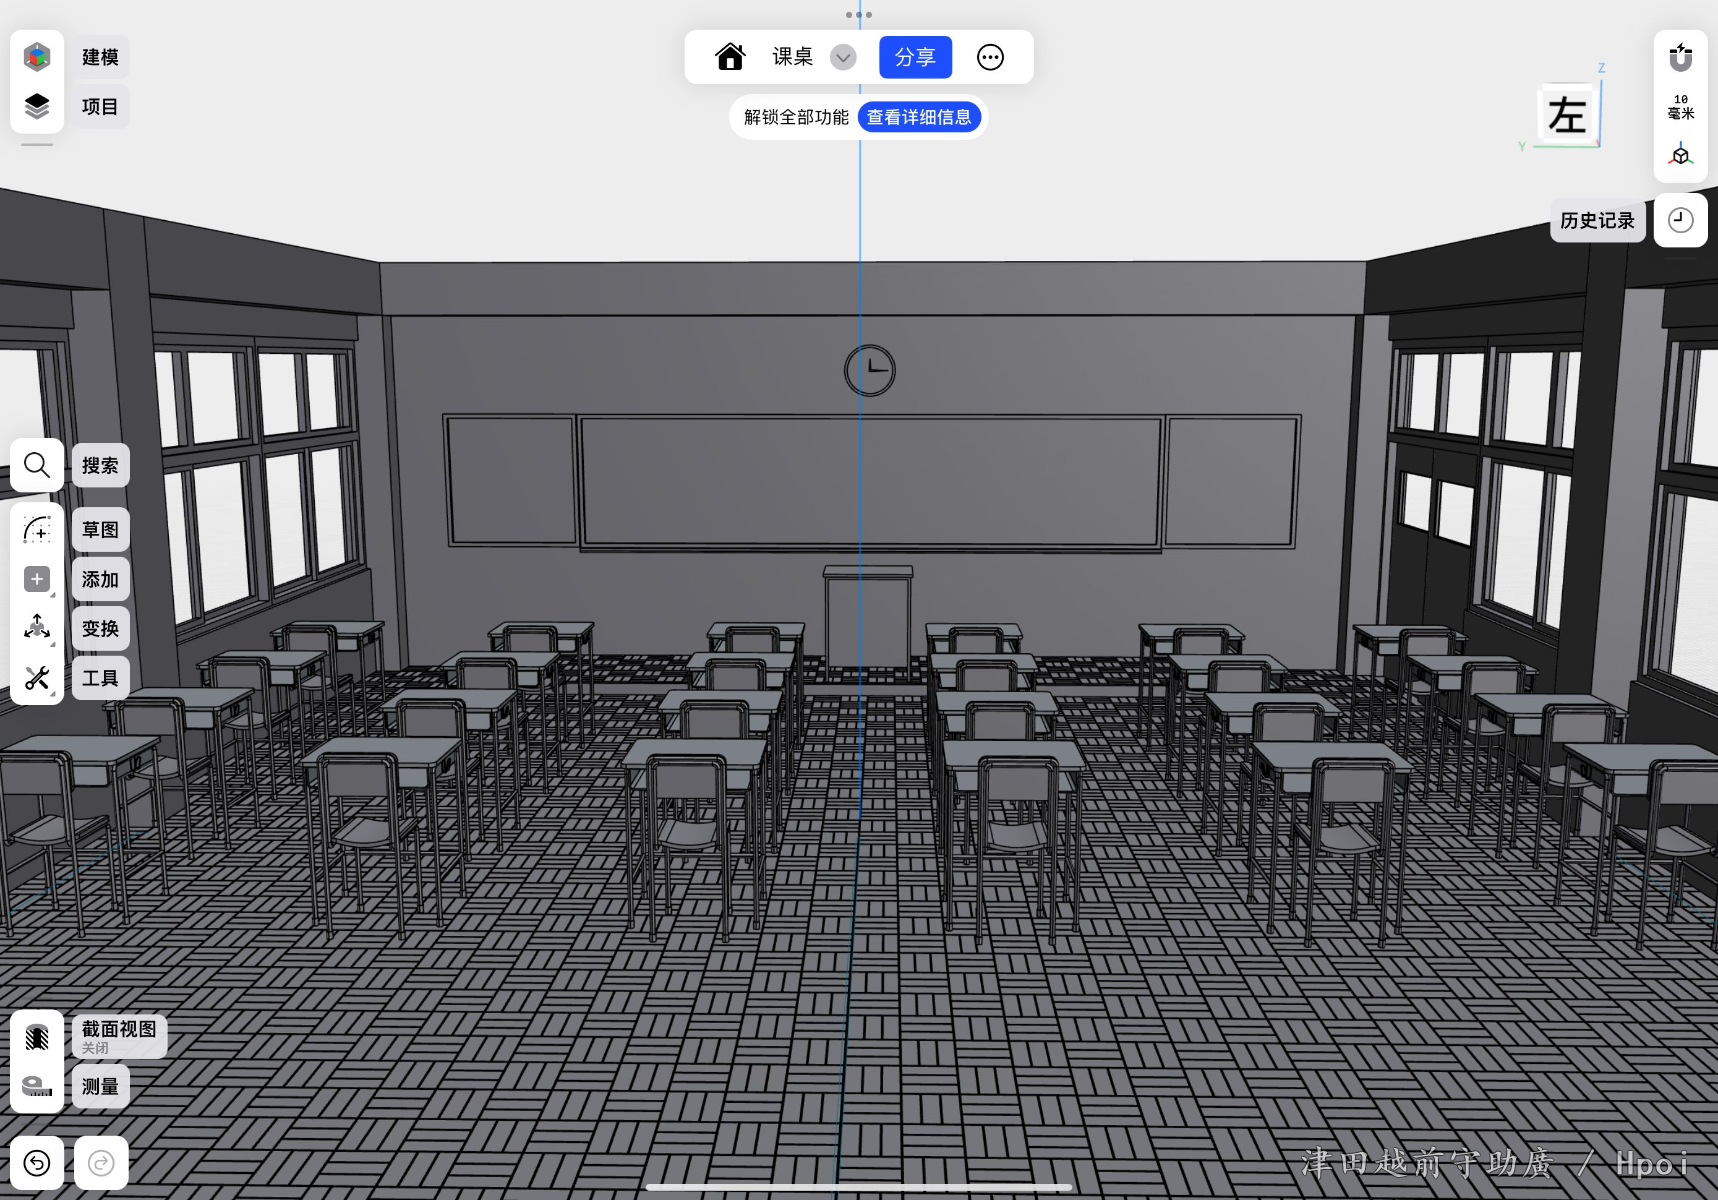The height and width of the screenshot is (1200, 1718).
Task: Toggle the snapping magnet icon
Action: click(x=1680, y=58)
